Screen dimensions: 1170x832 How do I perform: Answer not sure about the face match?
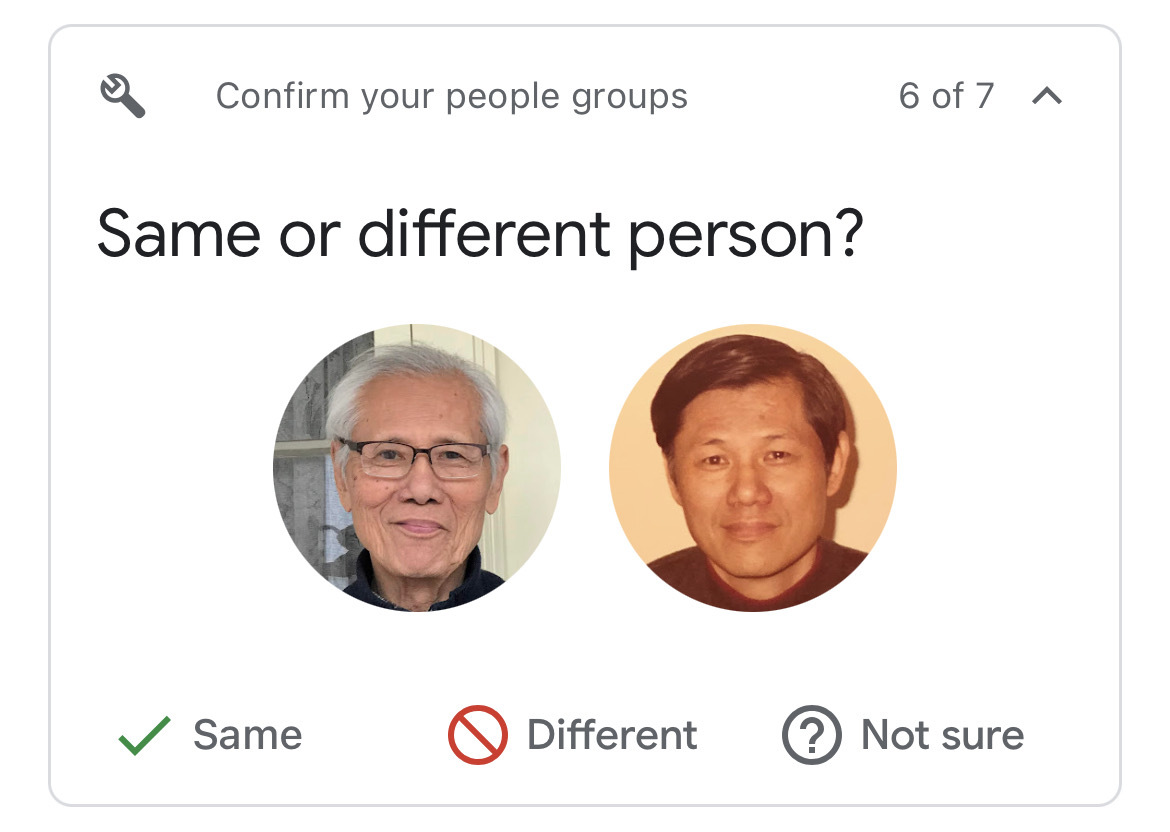click(903, 735)
